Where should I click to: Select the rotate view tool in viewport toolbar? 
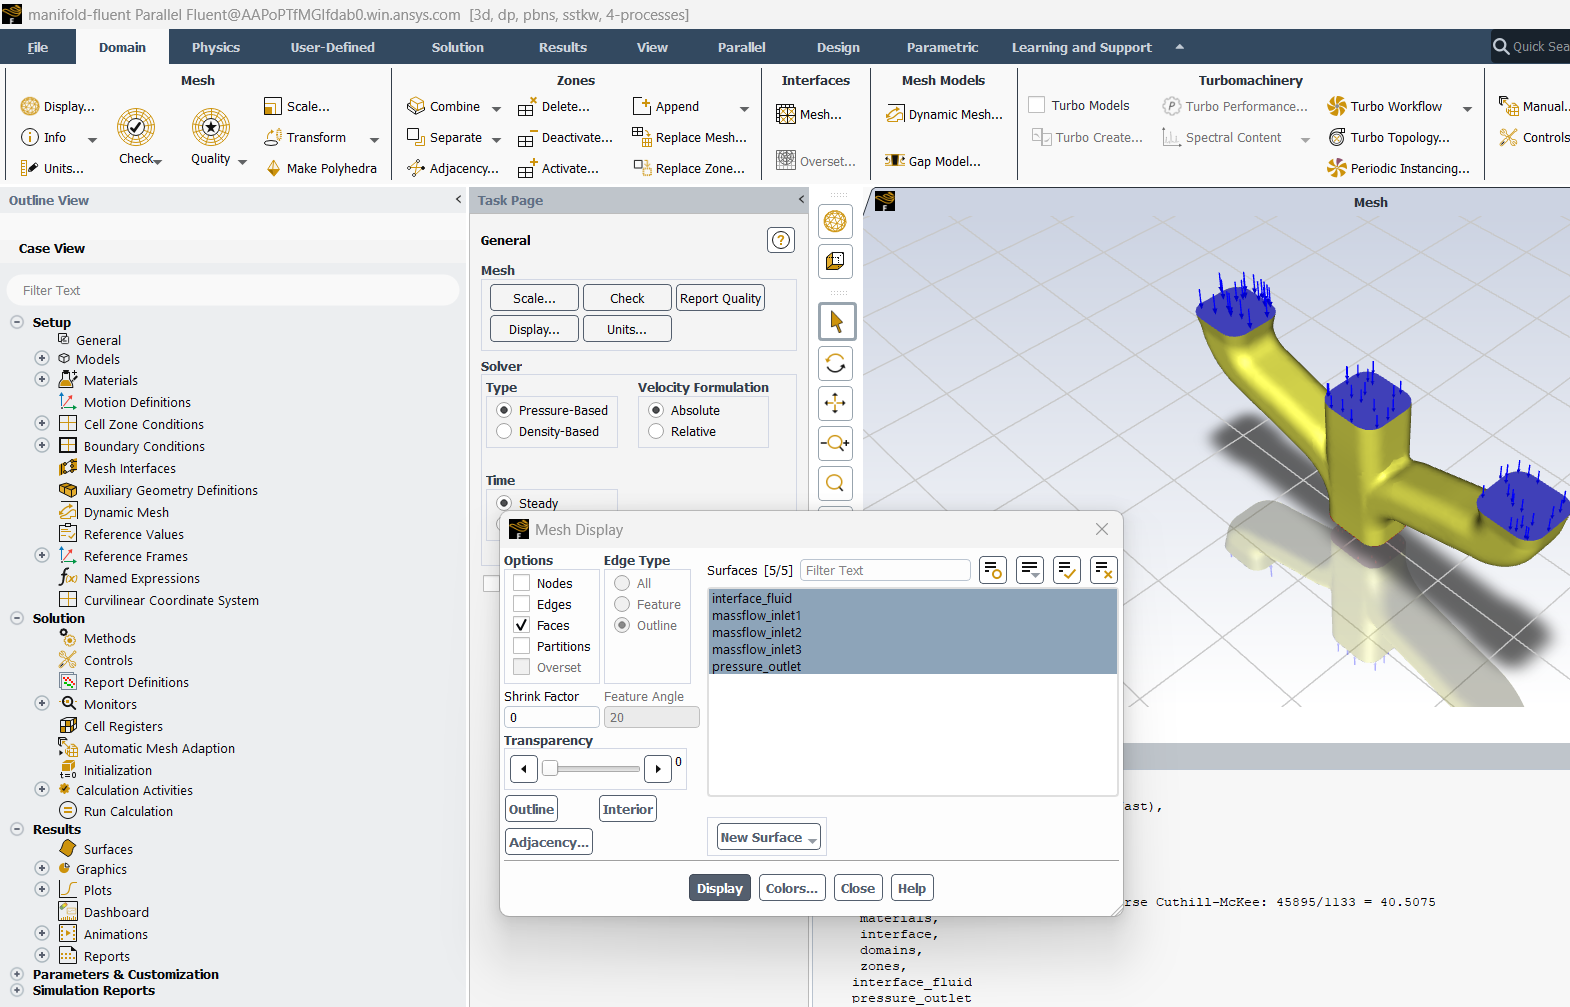(836, 363)
